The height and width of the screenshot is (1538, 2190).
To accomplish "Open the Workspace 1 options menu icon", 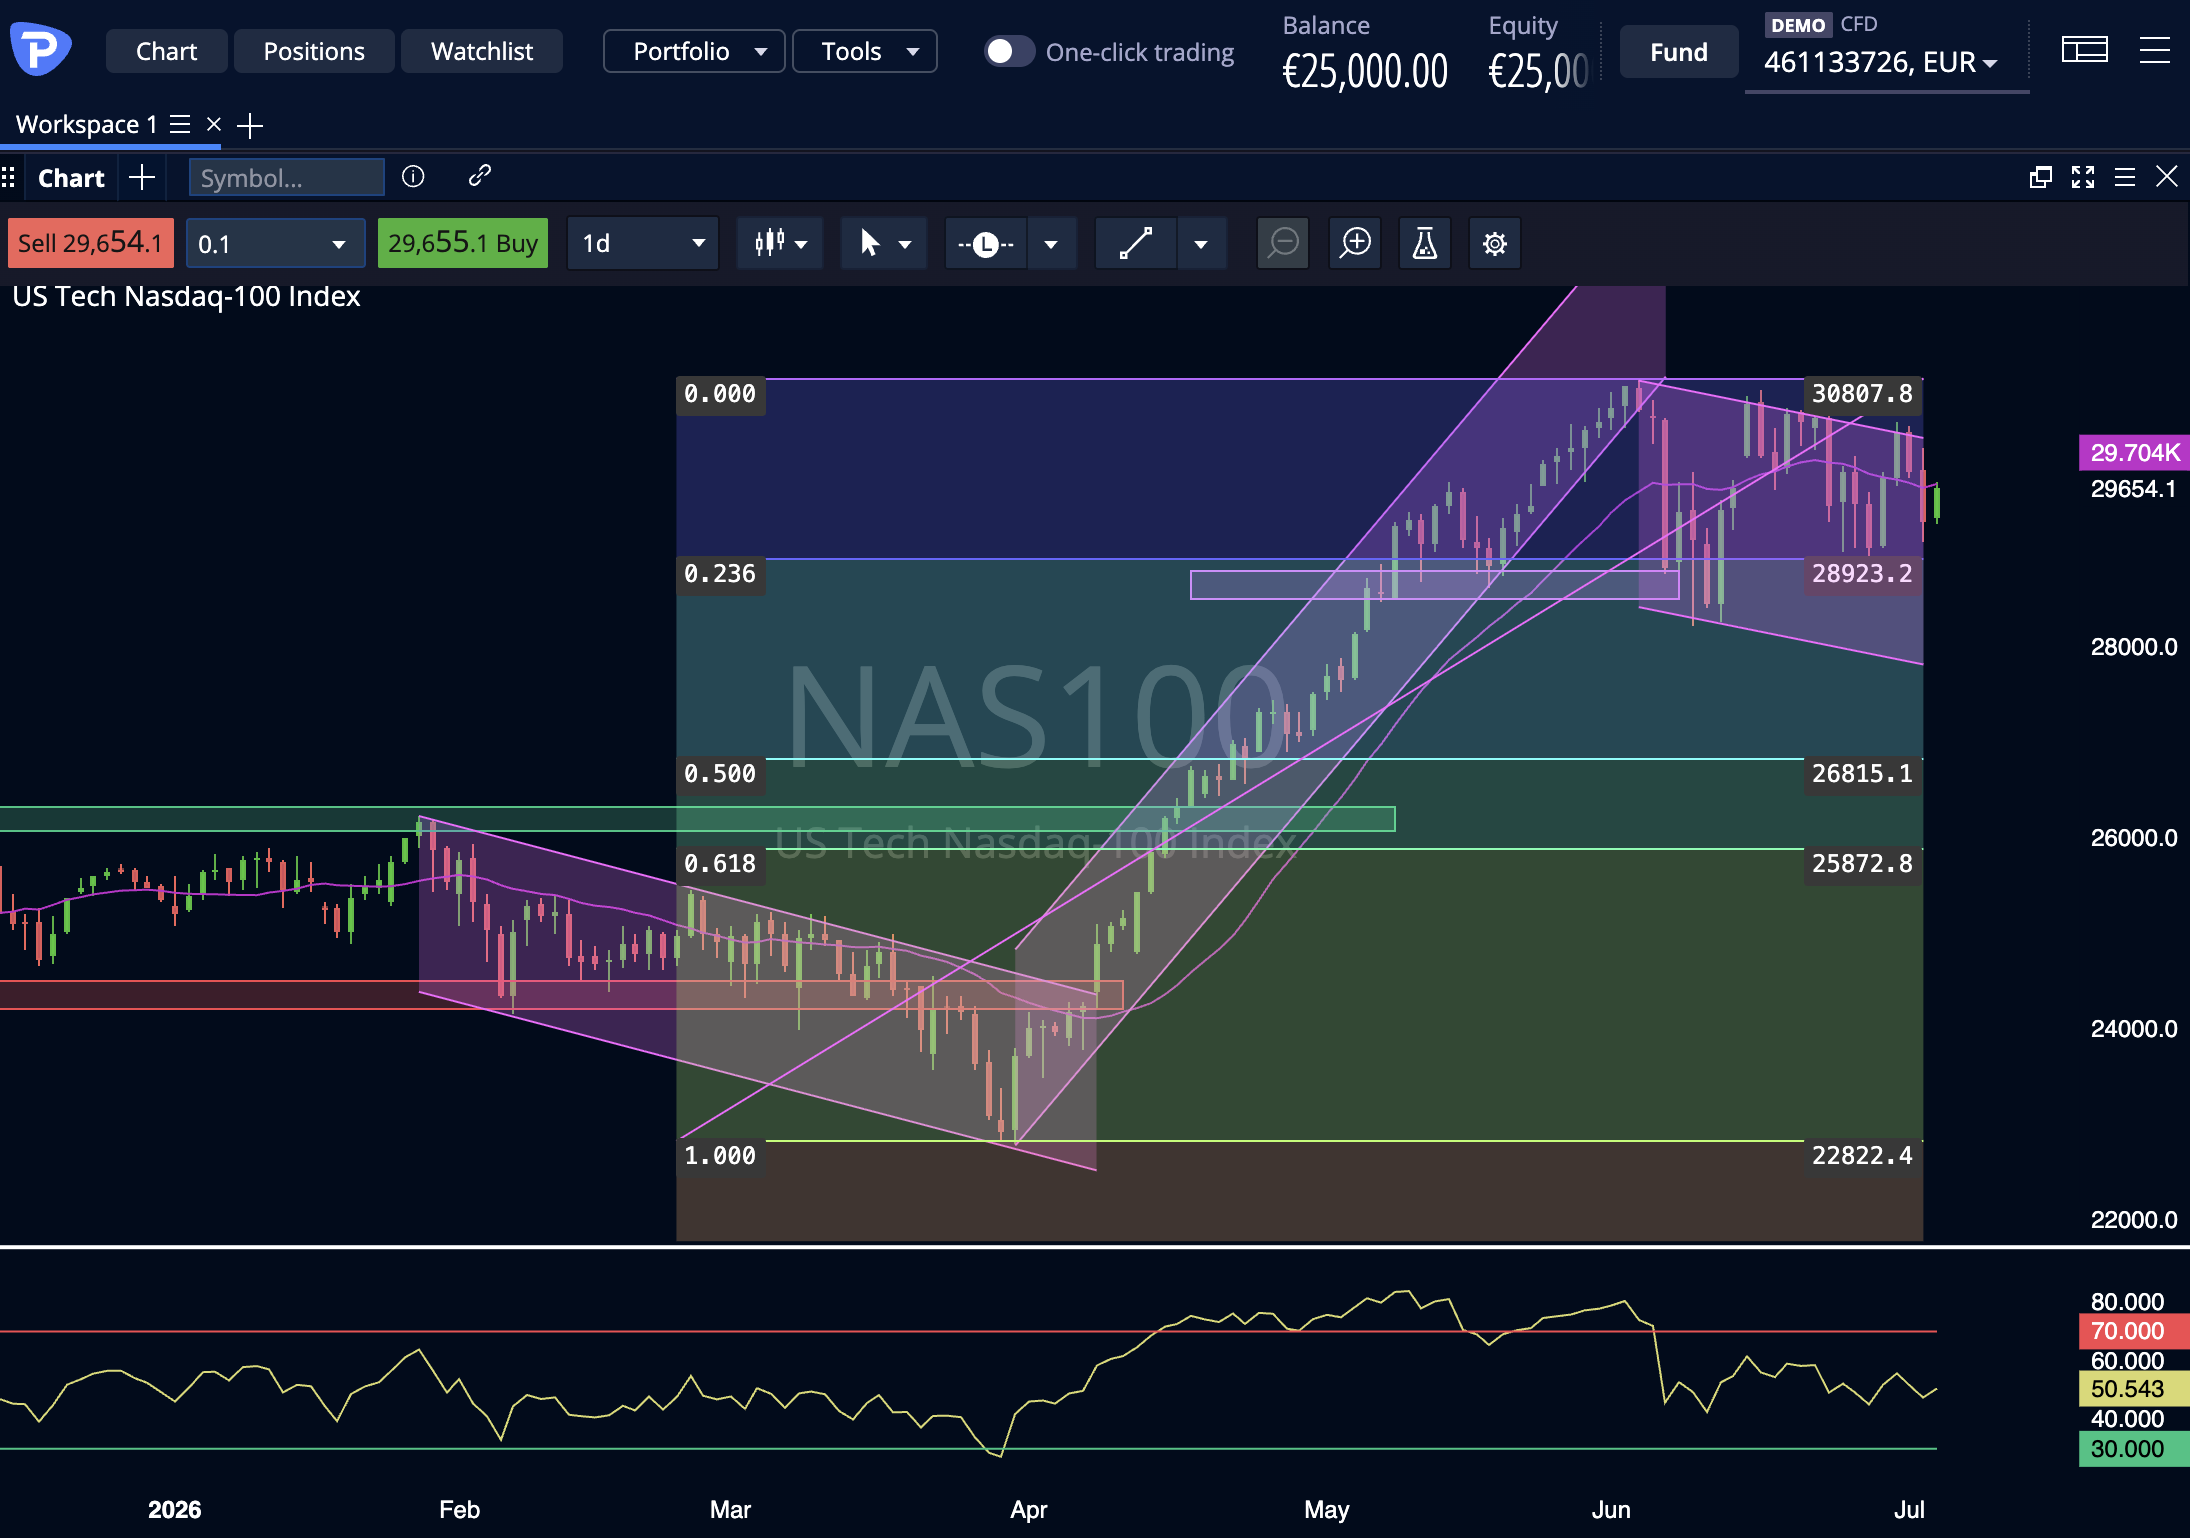I will [x=180, y=124].
